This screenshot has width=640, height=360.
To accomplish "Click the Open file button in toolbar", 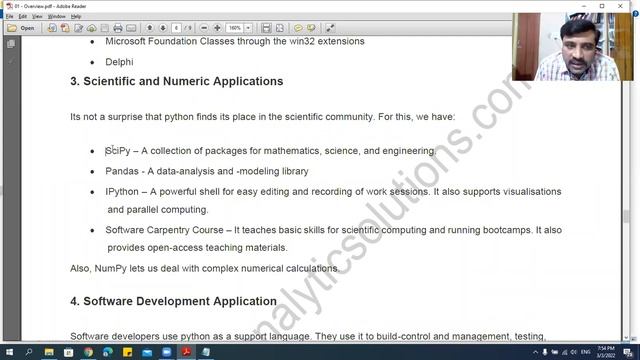I will point(21,28).
